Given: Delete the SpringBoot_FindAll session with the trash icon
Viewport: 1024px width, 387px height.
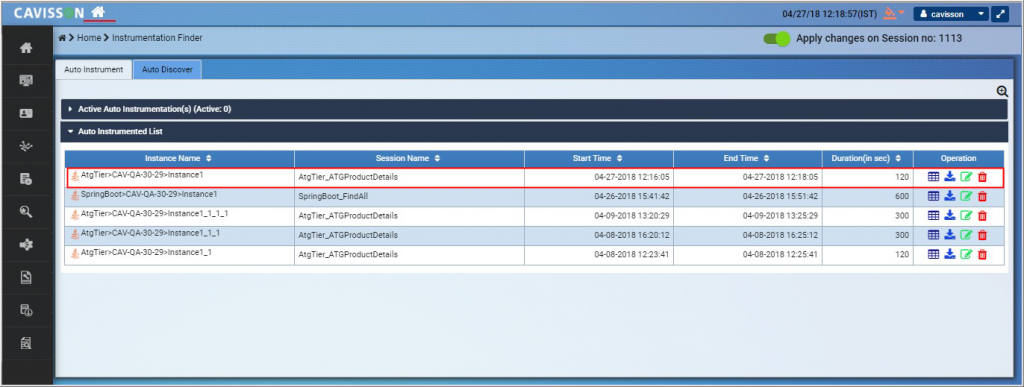Looking at the screenshot, I should (982, 196).
